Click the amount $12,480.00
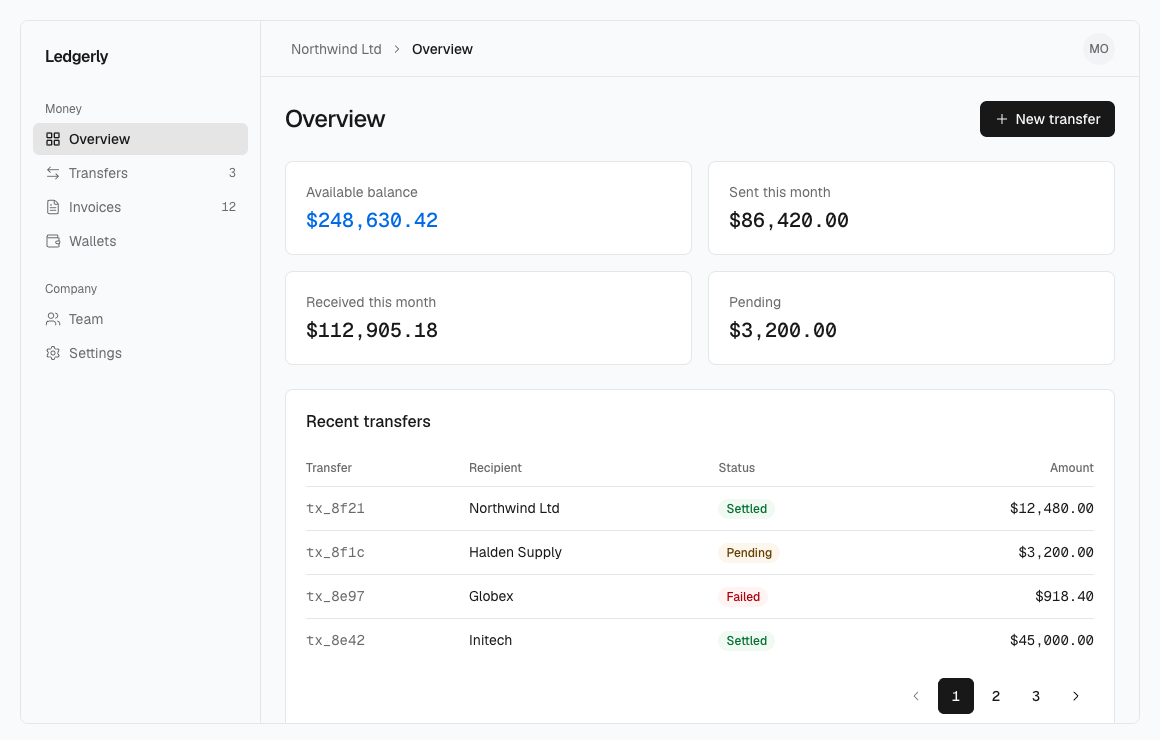Image resolution: width=1160 pixels, height=740 pixels. tap(1052, 508)
